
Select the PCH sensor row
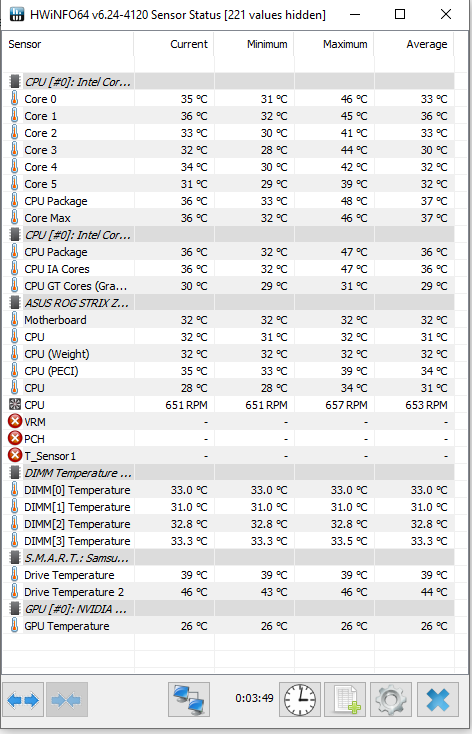tap(228, 439)
